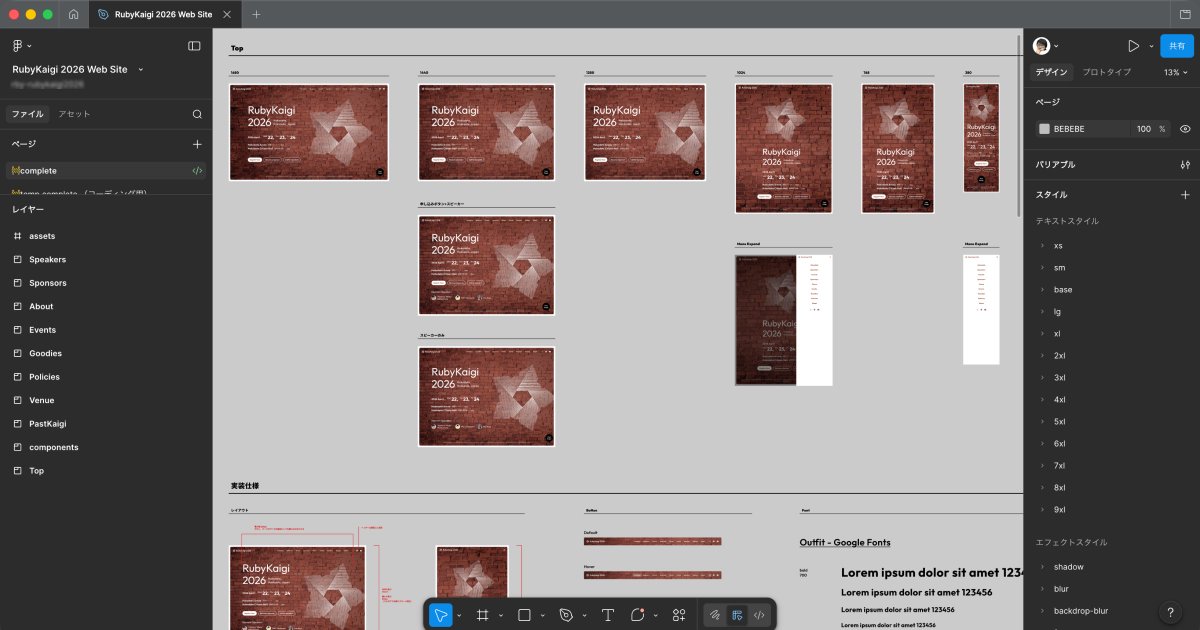Switch to Draw mode
This screenshot has width=1200, height=630.
tap(714, 615)
